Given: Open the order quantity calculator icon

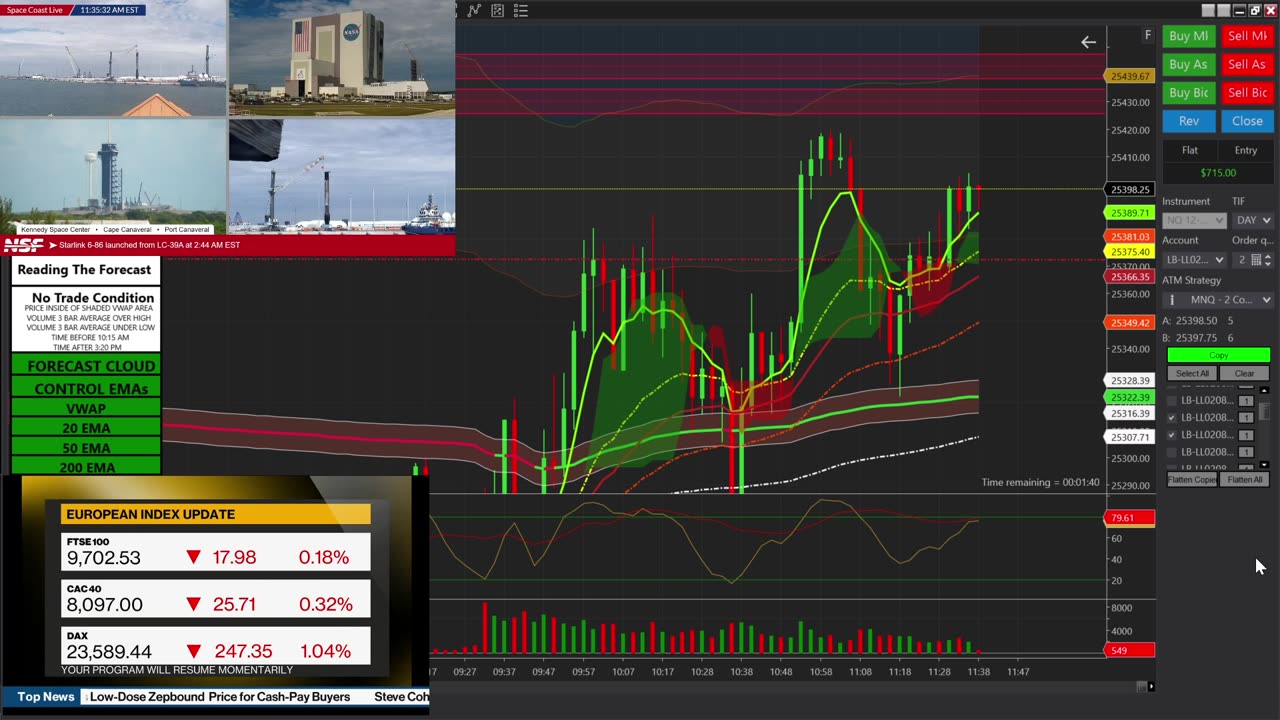Looking at the screenshot, I should [x=1256, y=260].
